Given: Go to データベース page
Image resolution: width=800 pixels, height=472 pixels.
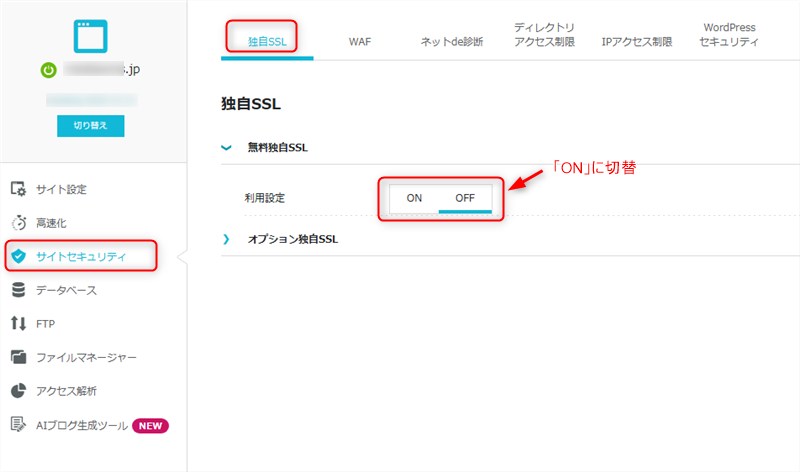Looking at the screenshot, I should (x=66, y=290).
